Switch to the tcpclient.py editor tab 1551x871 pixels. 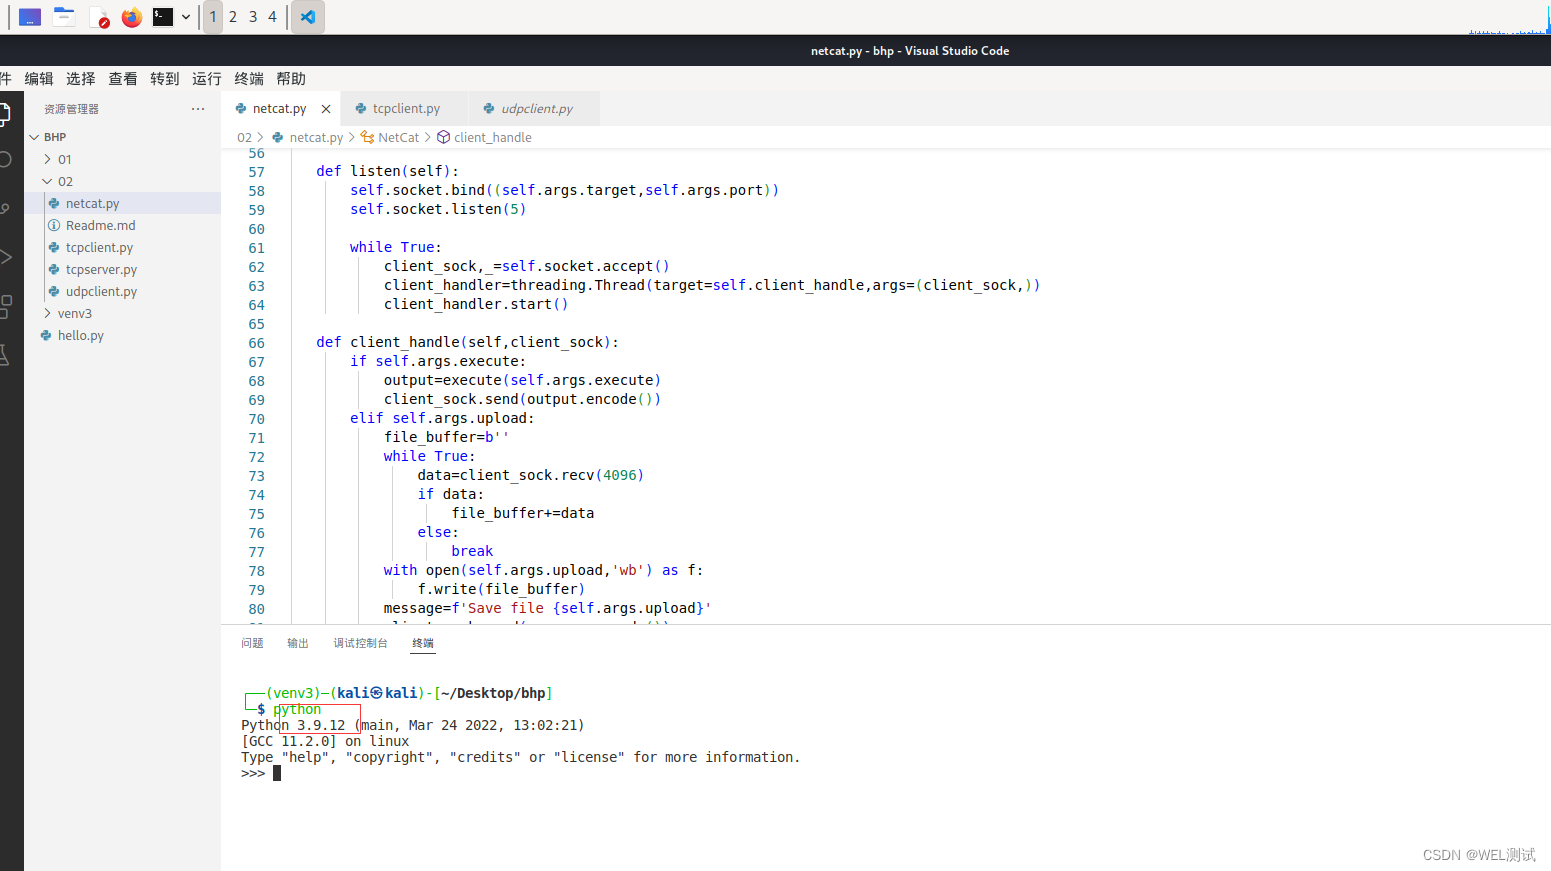[x=404, y=109]
